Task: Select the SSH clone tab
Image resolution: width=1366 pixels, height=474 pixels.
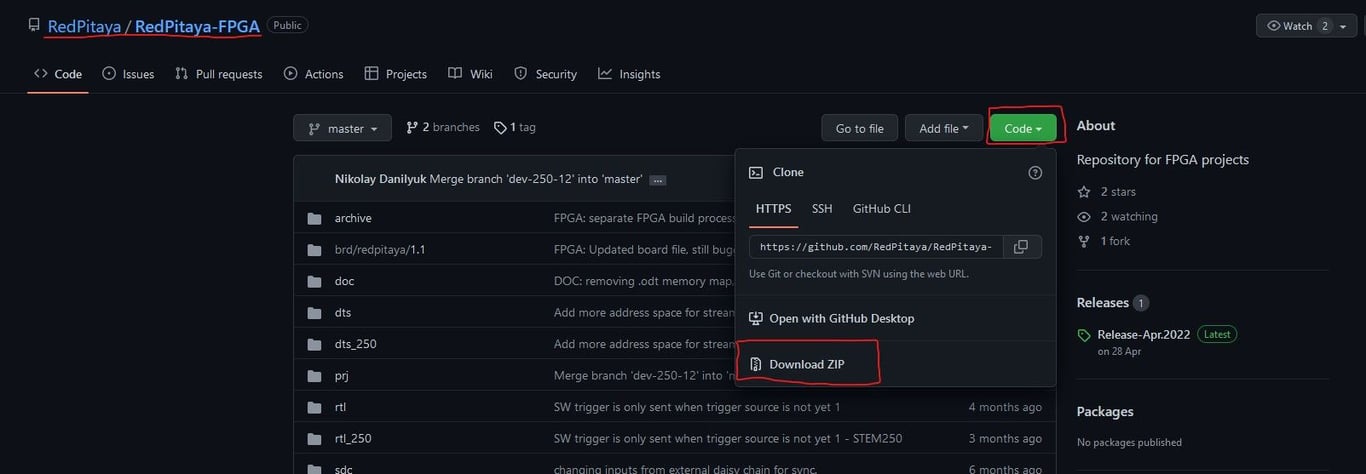Action: click(822, 209)
